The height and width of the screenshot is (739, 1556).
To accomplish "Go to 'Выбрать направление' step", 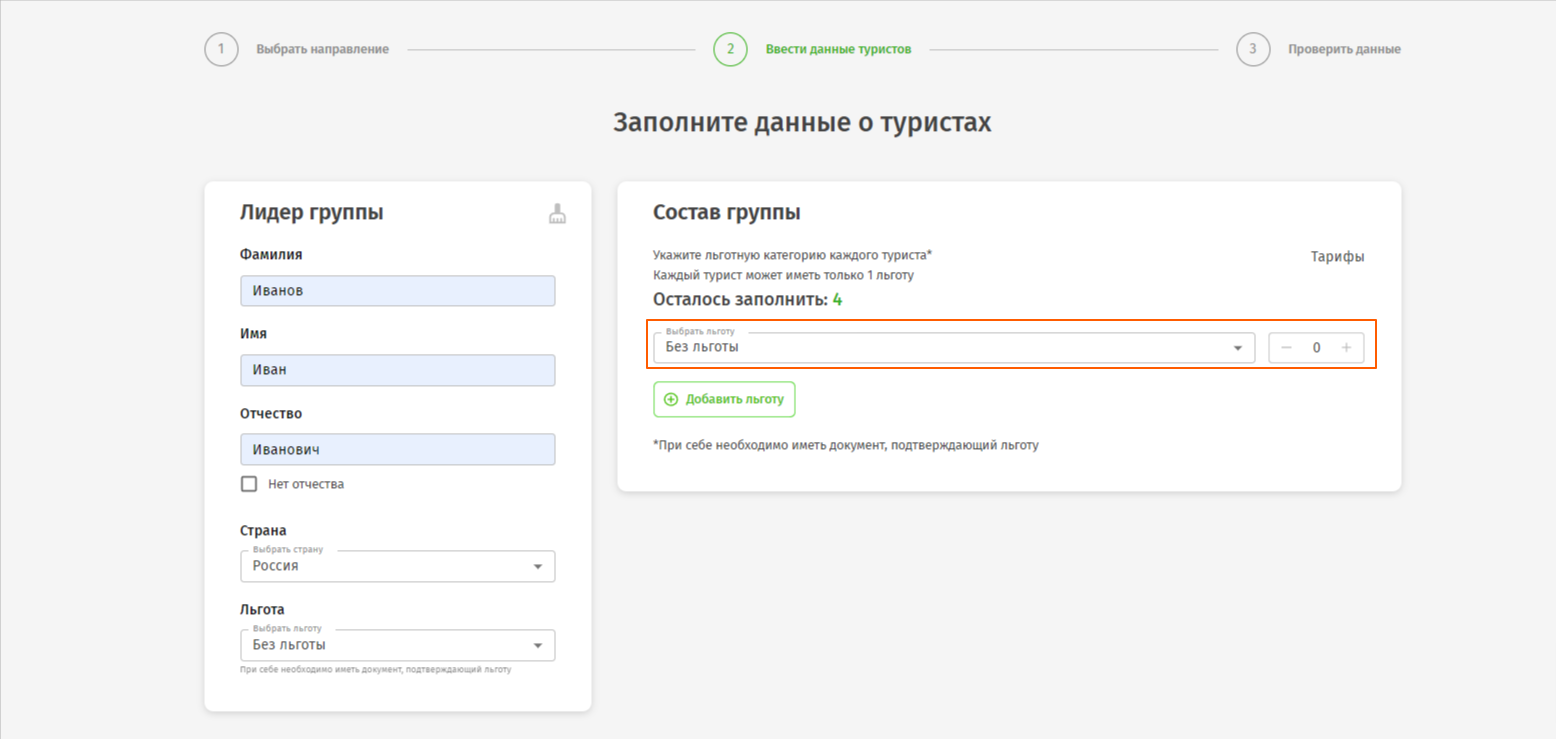I will (322, 49).
